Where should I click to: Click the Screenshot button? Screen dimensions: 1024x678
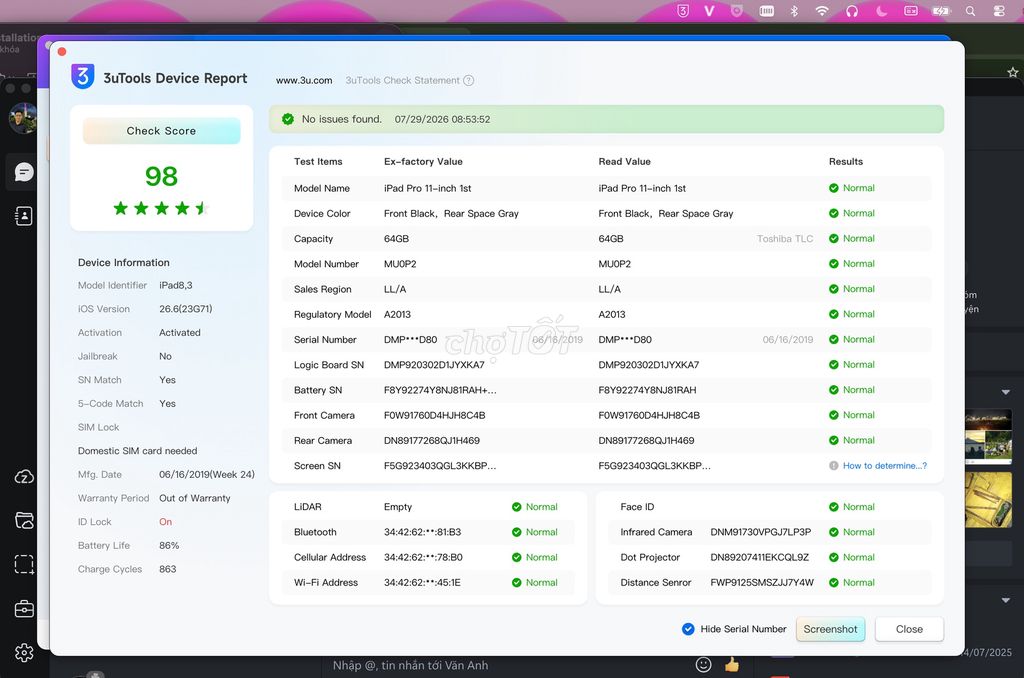pos(830,629)
